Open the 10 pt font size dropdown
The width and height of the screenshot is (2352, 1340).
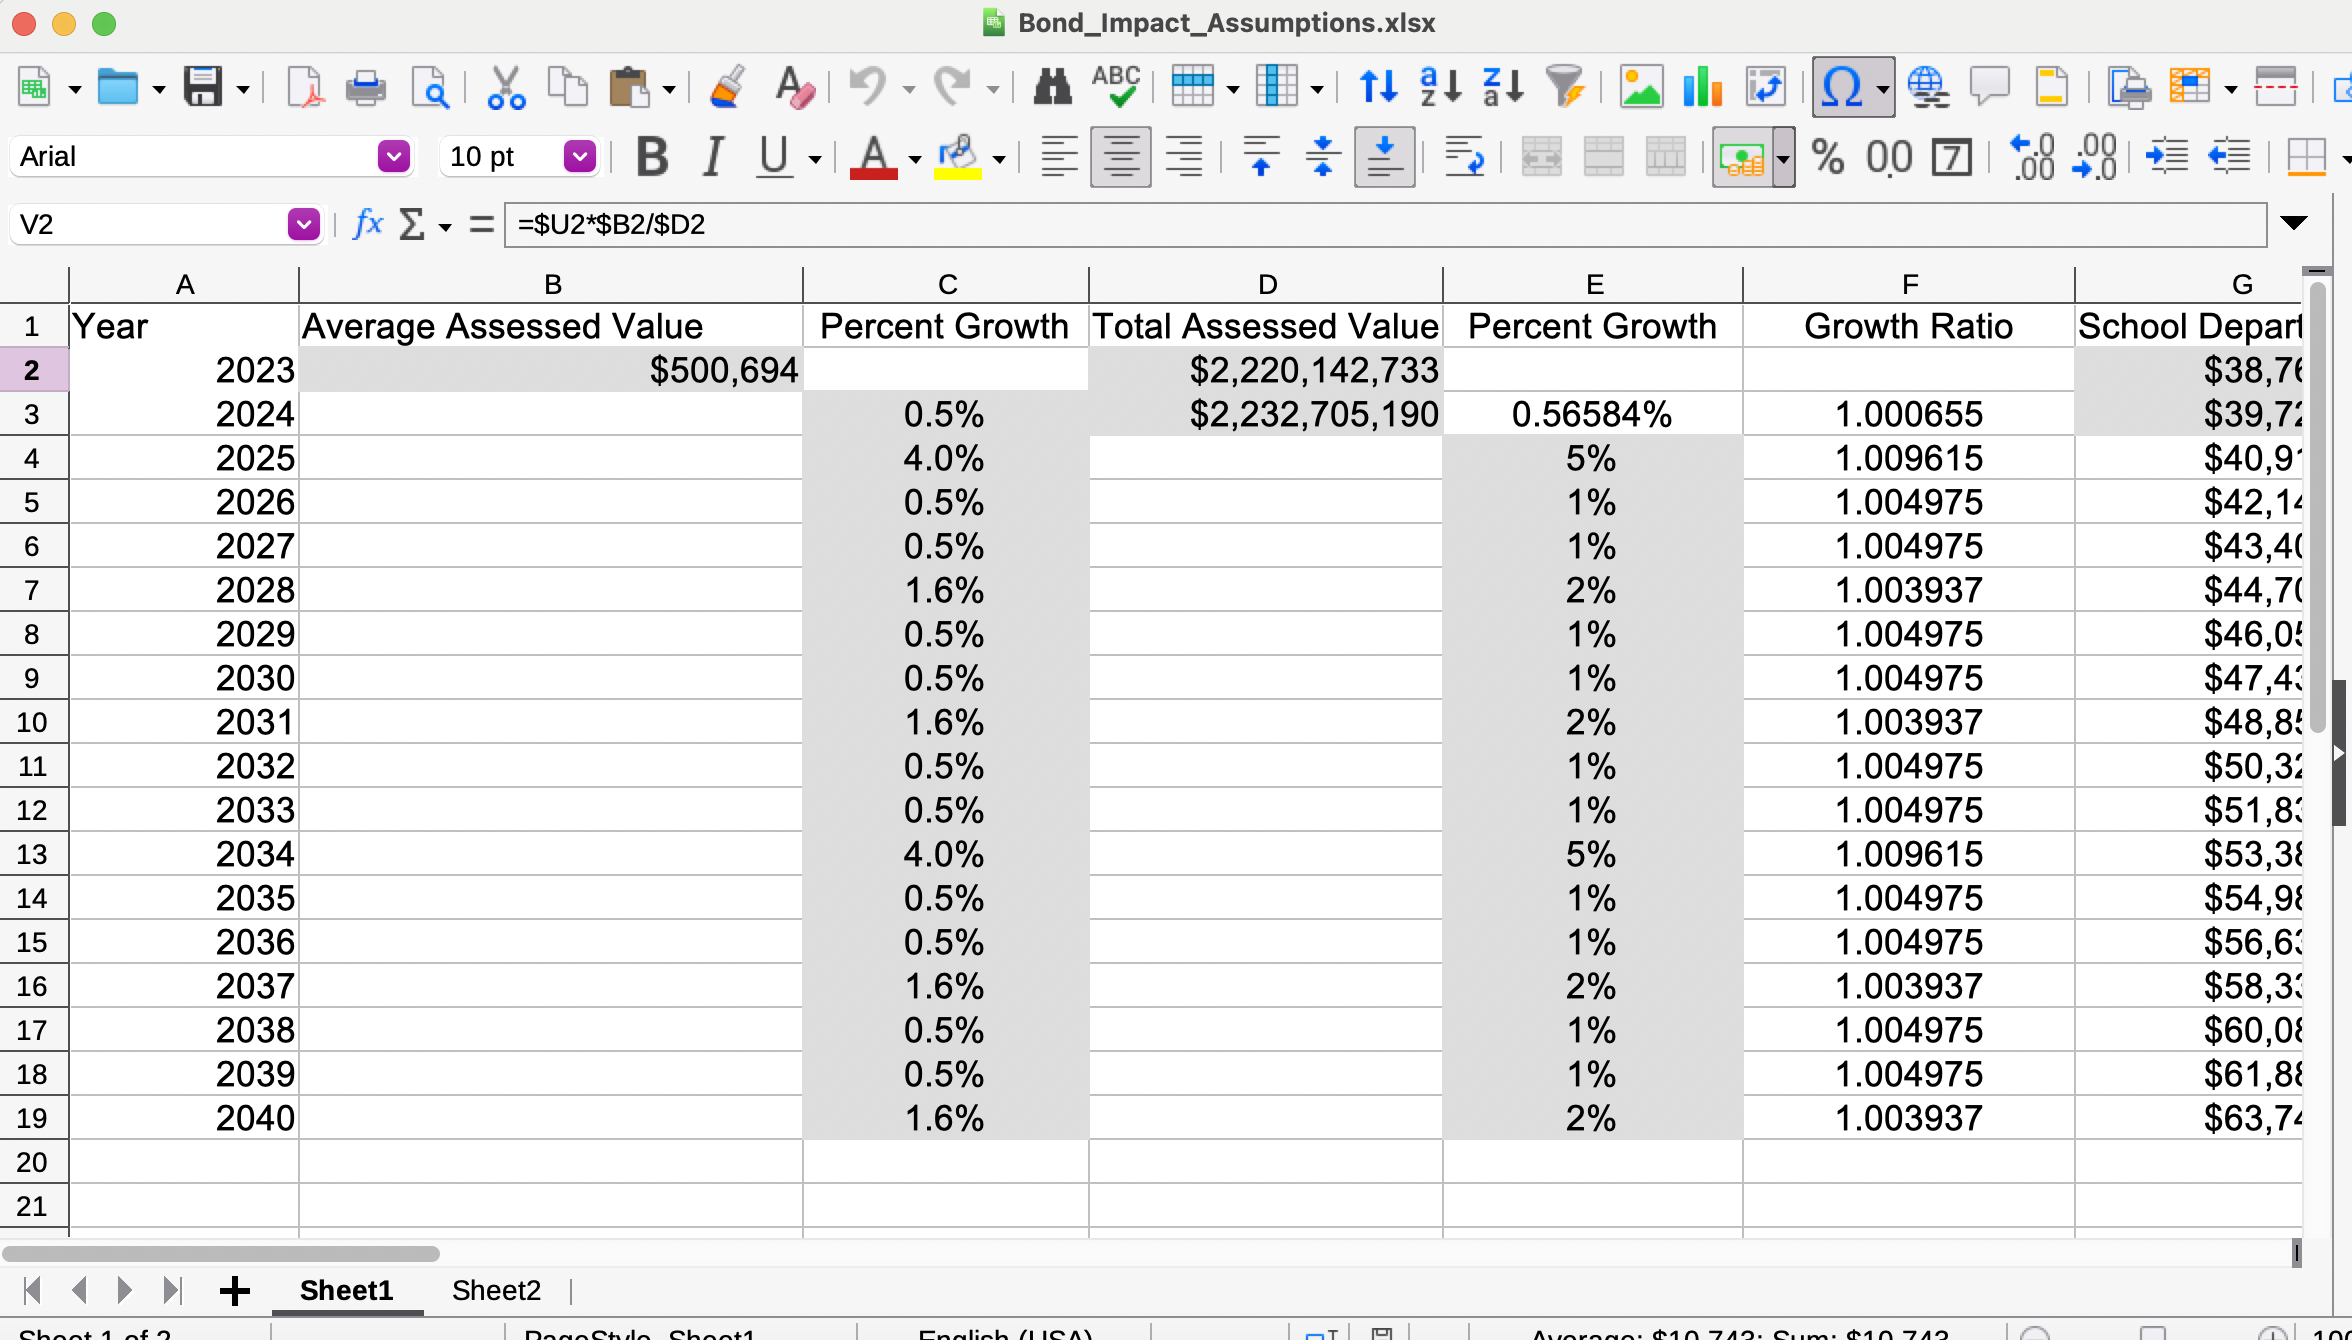580,157
